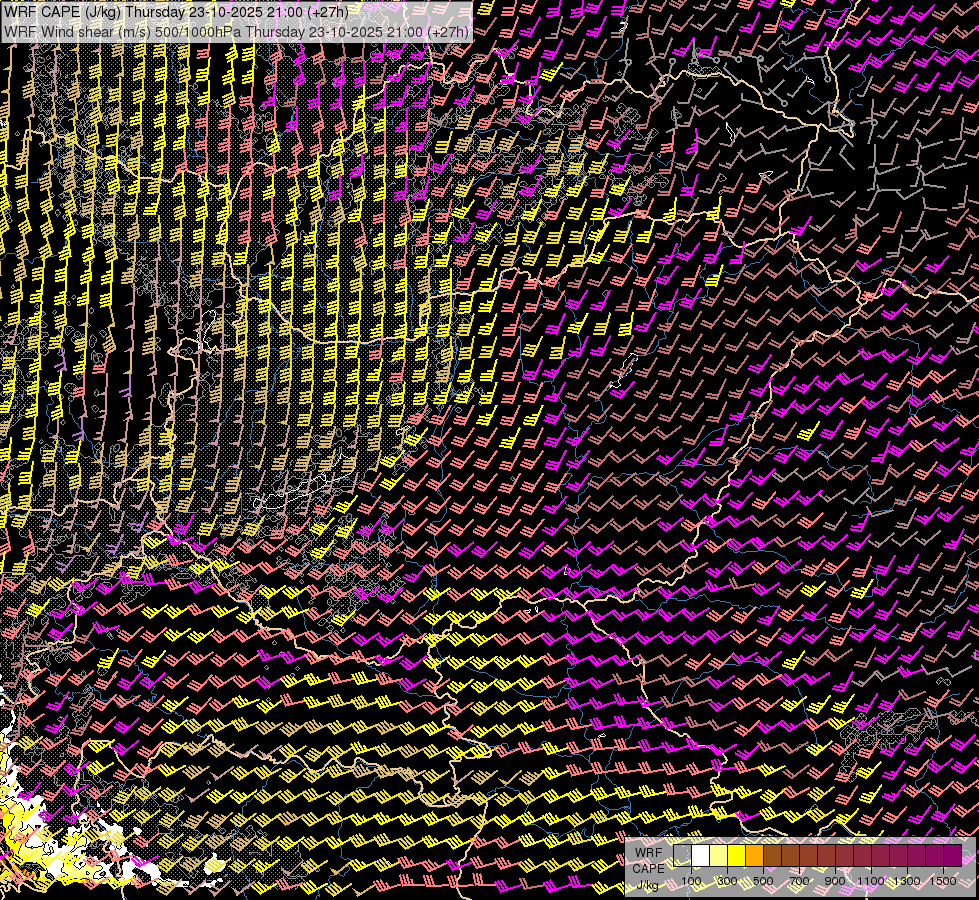Image resolution: width=979 pixels, height=900 pixels.
Task: Click the rightmost purple CAPE legend swatch
Action: [x=953, y=855]
